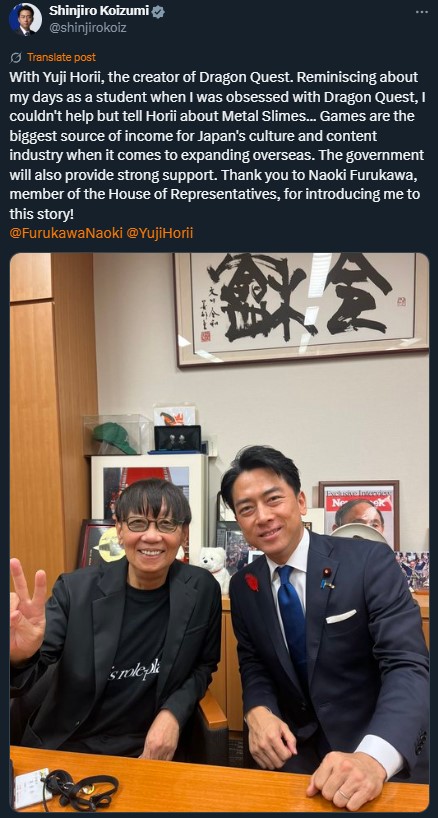Open the attached photo of two men
The height and width of the screenshot is (818, 438).
tap(220, 532)
